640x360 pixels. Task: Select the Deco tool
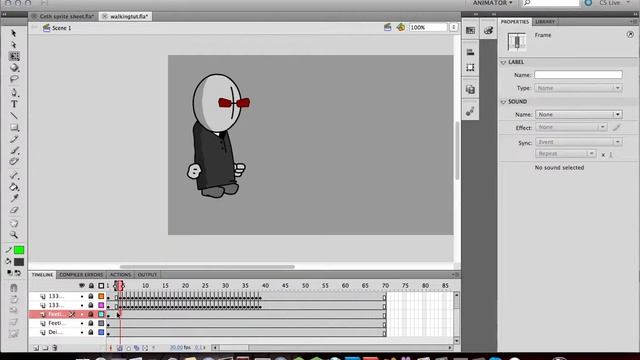point(14,162)
